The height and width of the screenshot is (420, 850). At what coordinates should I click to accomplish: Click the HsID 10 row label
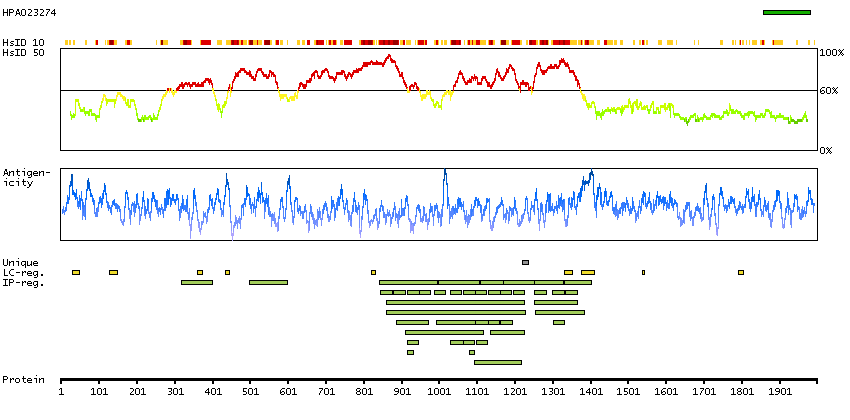(23, 42)
